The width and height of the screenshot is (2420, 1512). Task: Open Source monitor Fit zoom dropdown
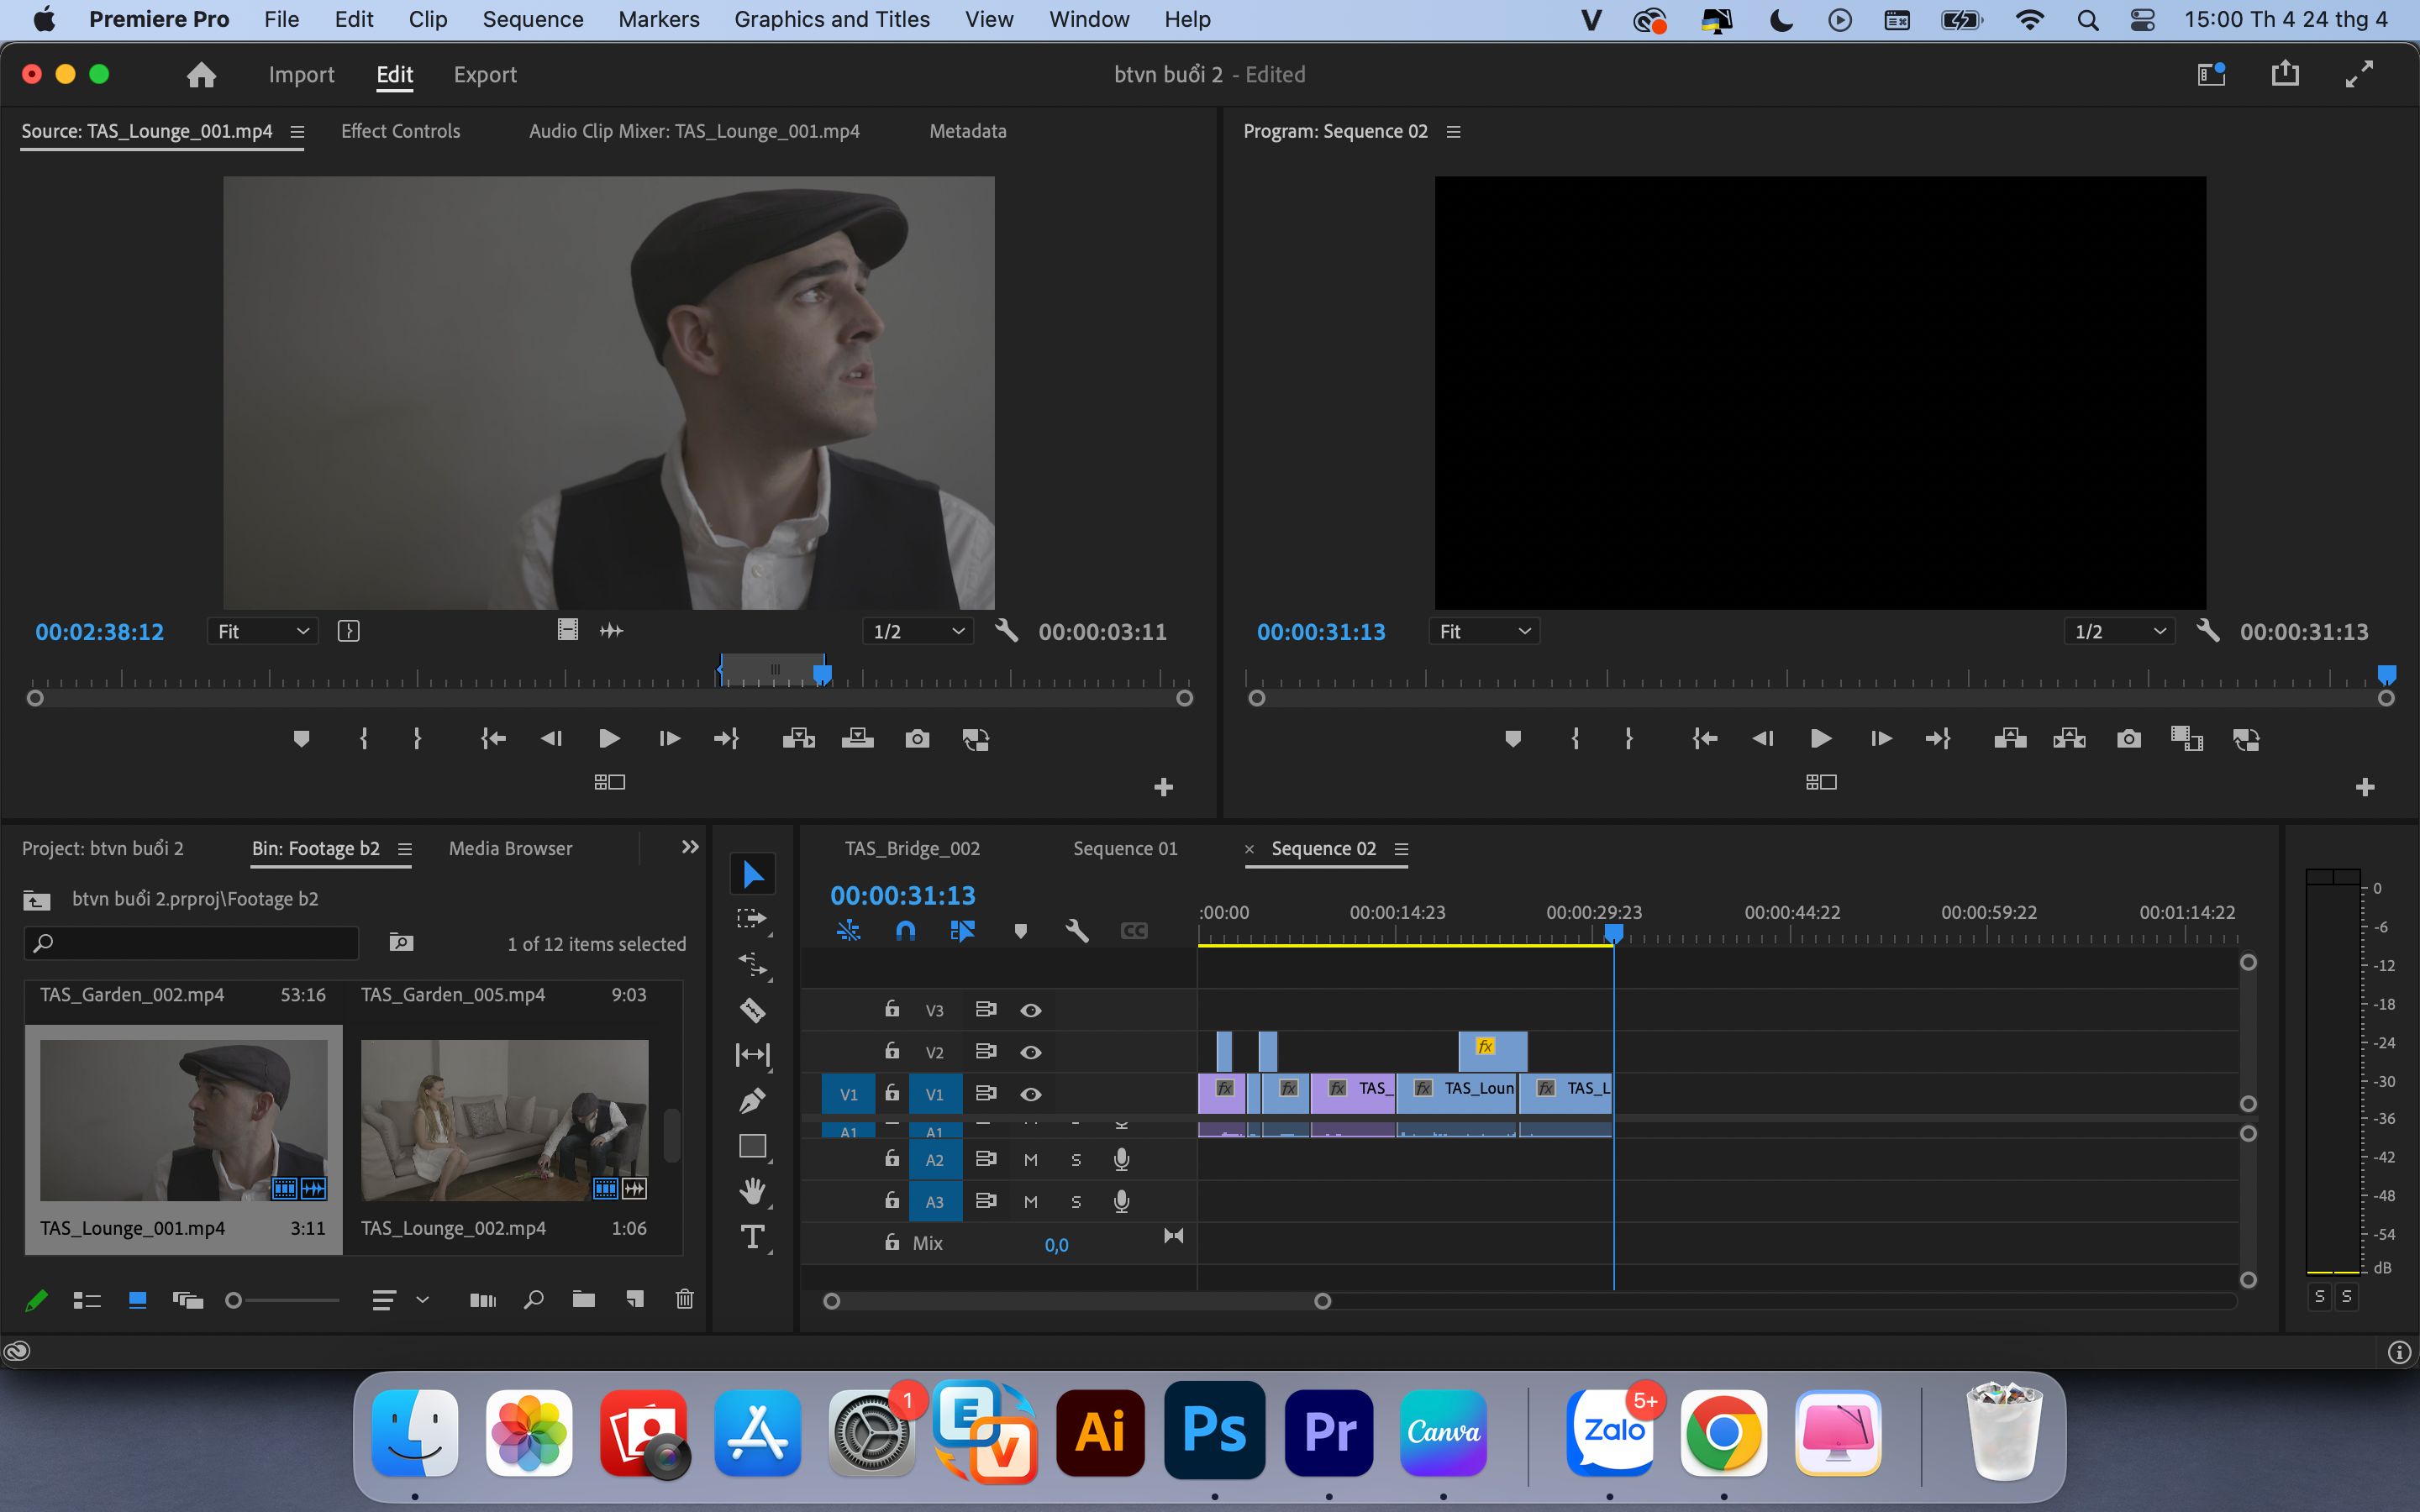[263, 631]
